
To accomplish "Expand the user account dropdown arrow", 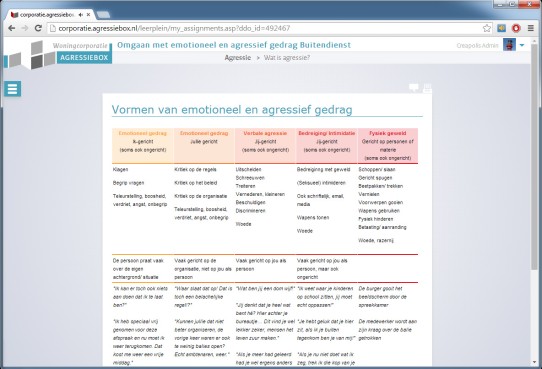I will click(522, 45).
